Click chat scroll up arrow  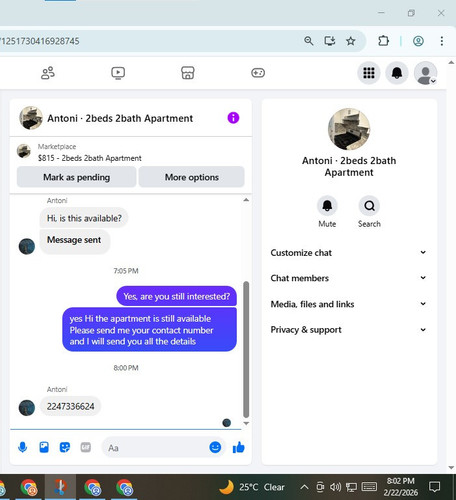(x=246, y=200)
